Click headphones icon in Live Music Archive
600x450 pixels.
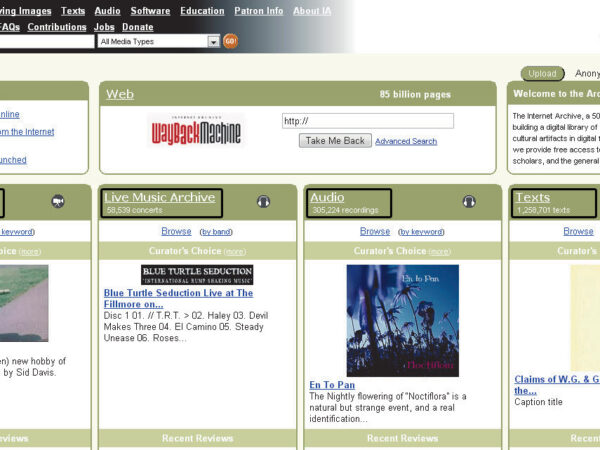click(263, 201)
